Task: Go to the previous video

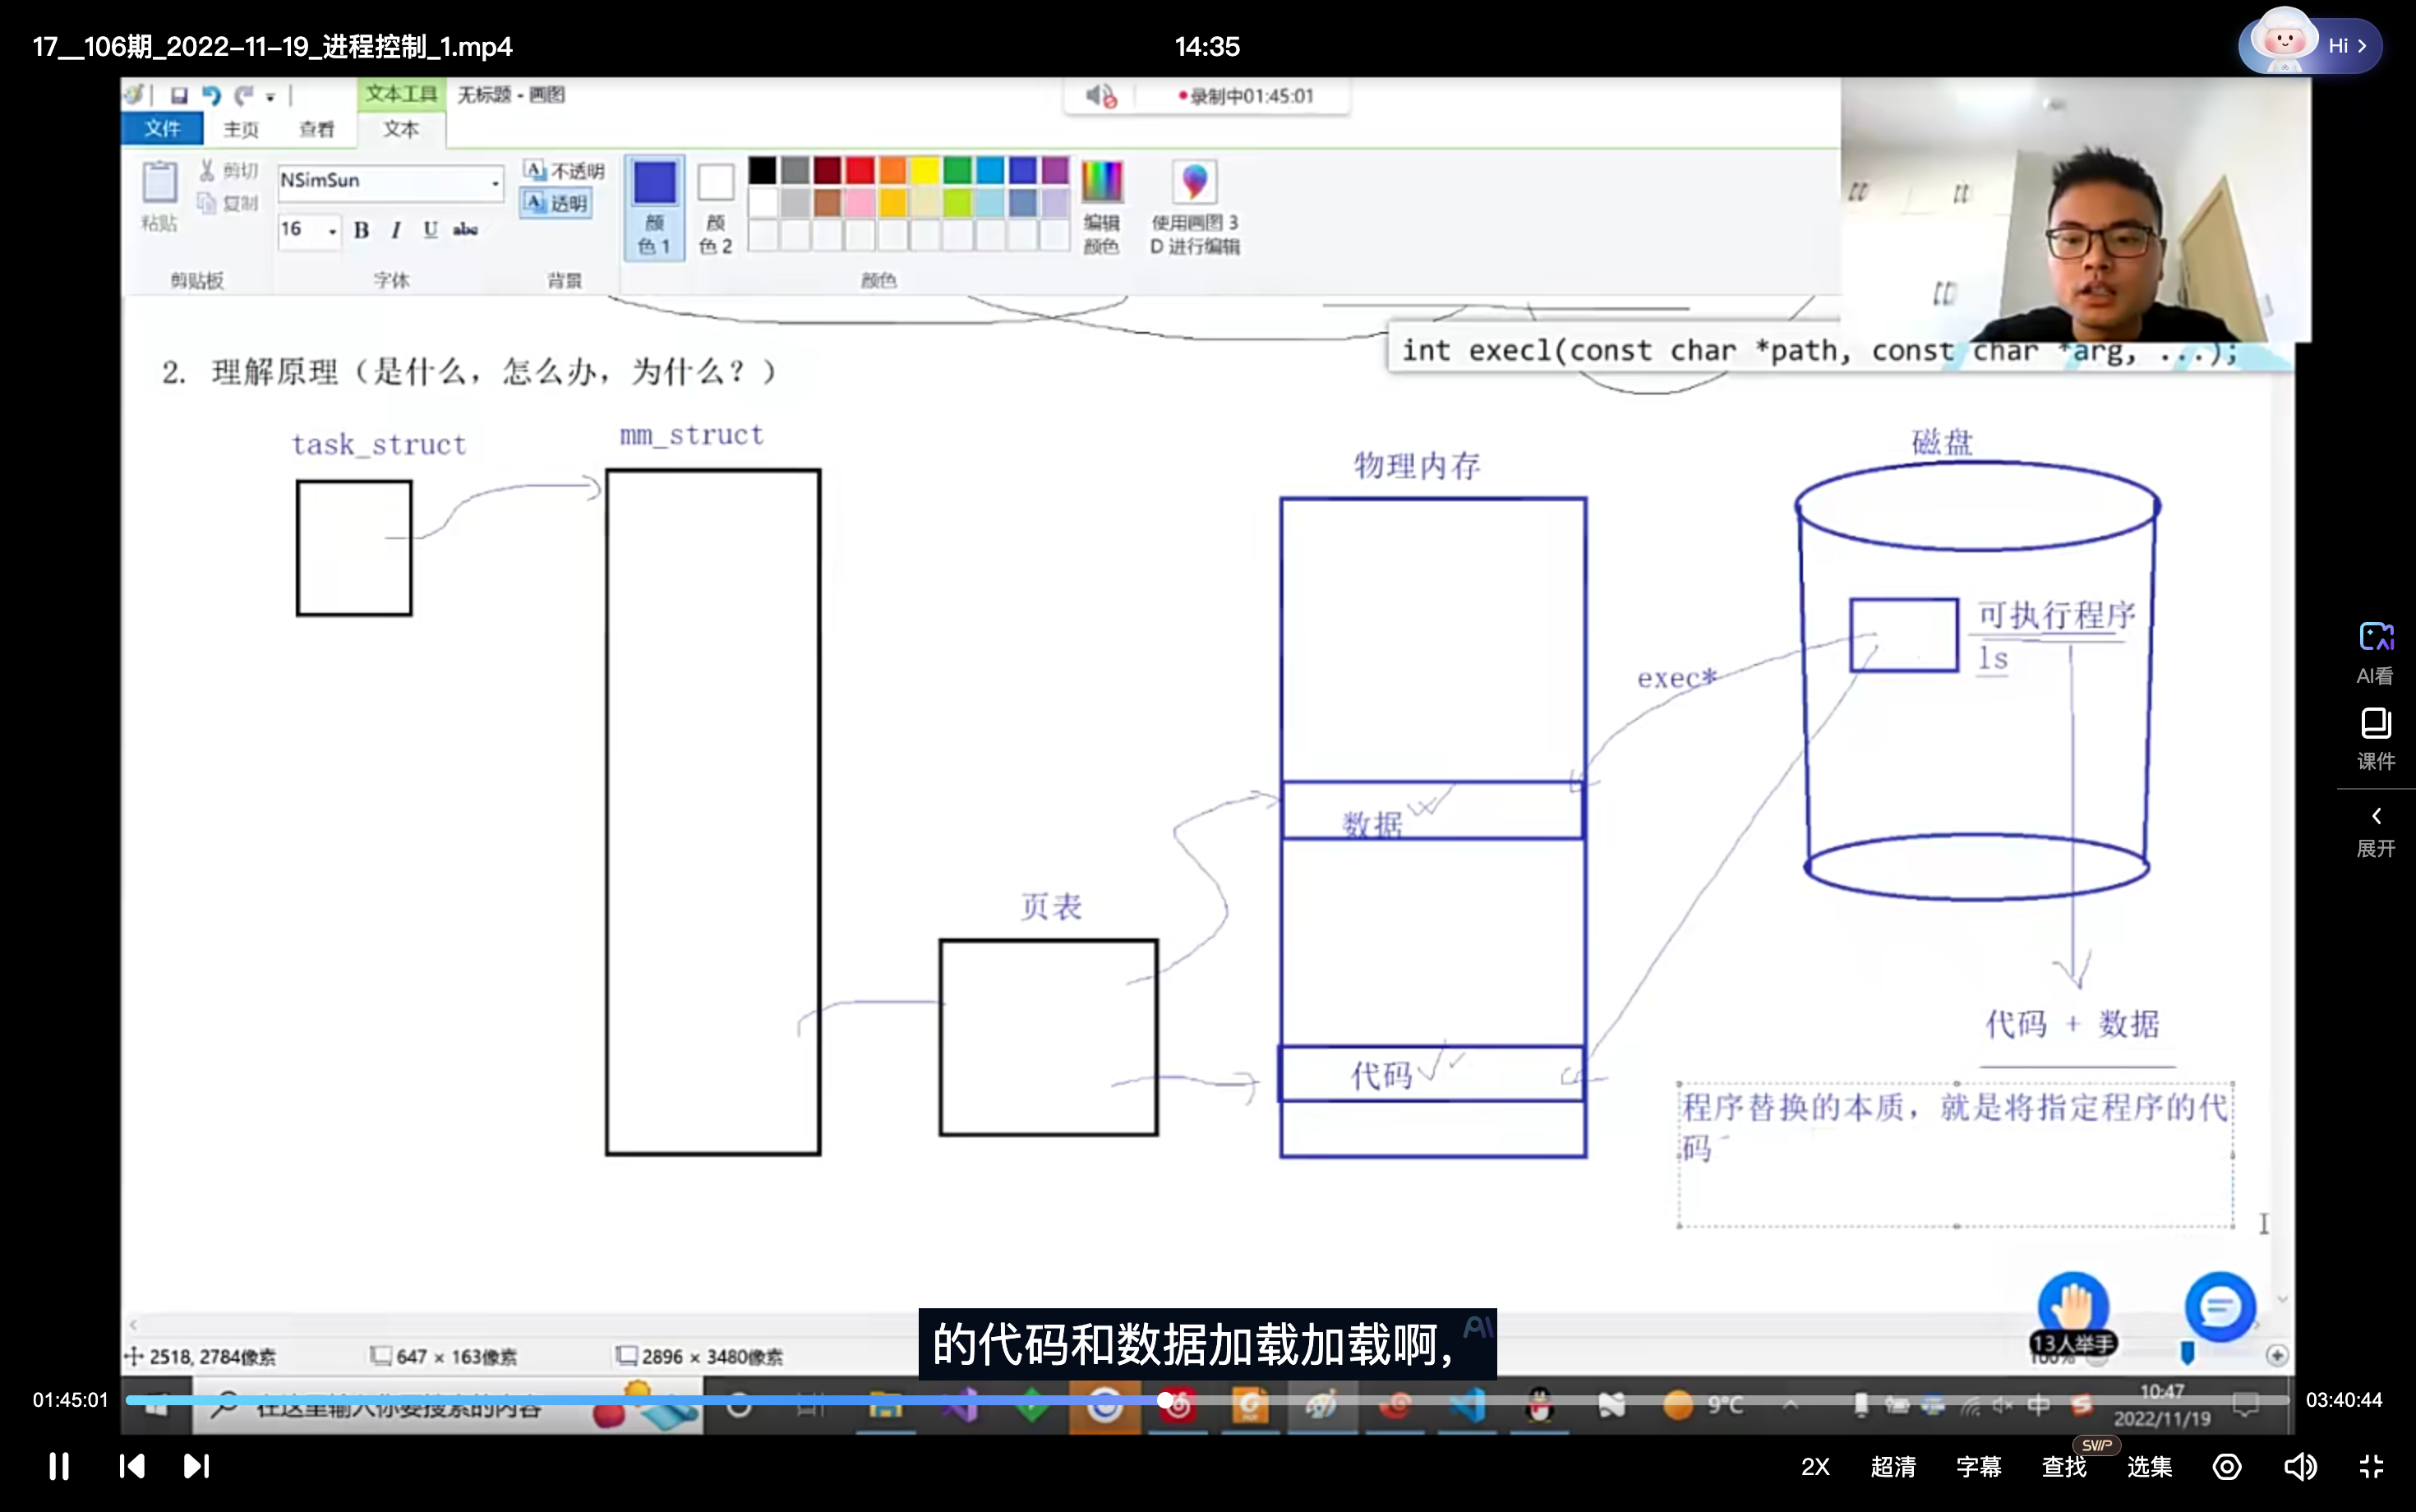Action: [131, 1466]
